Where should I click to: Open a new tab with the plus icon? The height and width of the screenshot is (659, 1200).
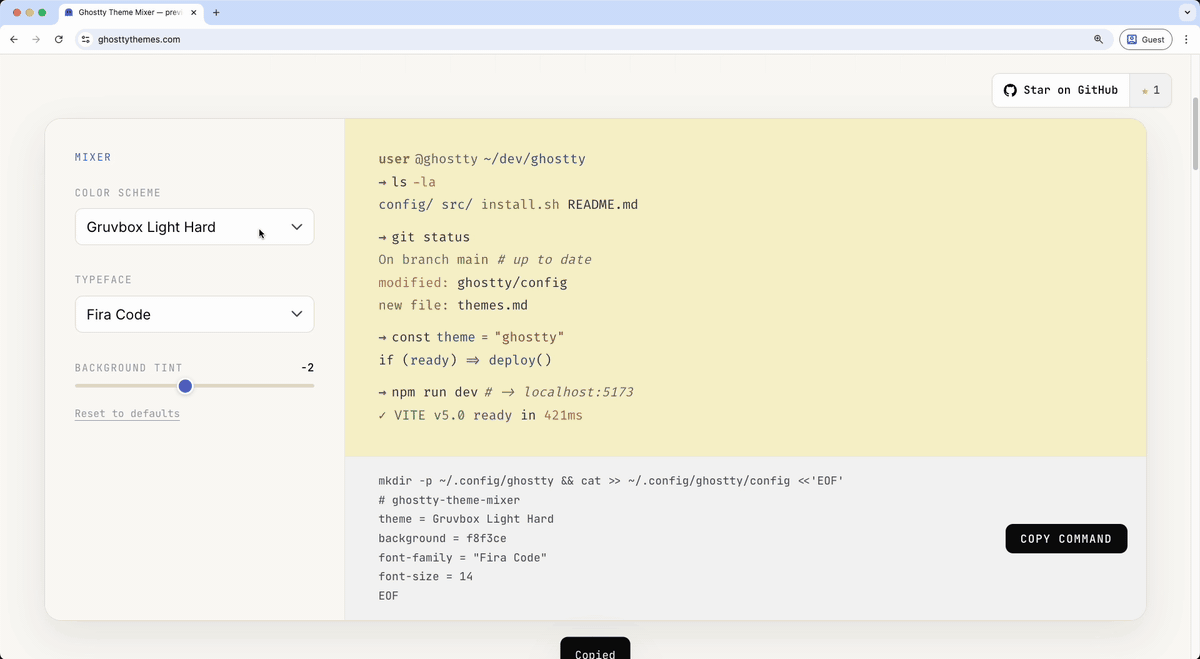tap(216, 12)
